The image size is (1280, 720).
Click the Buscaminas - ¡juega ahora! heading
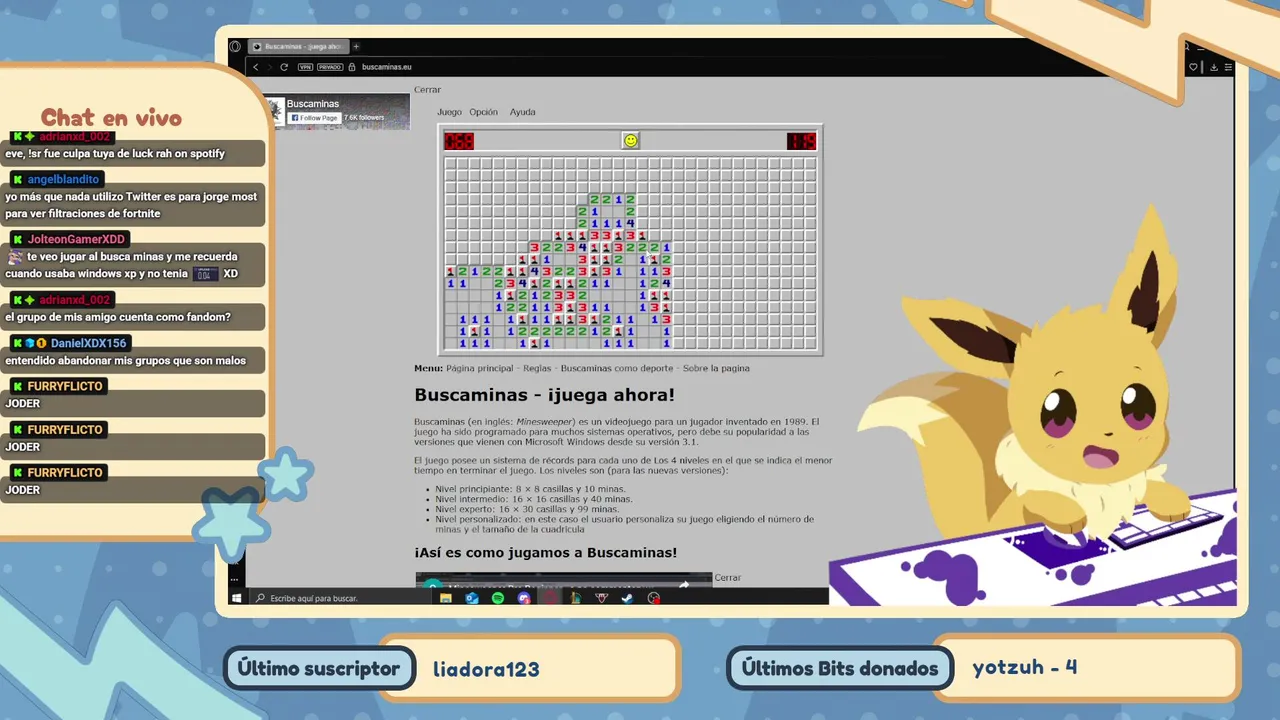click(x=545, y=396)
